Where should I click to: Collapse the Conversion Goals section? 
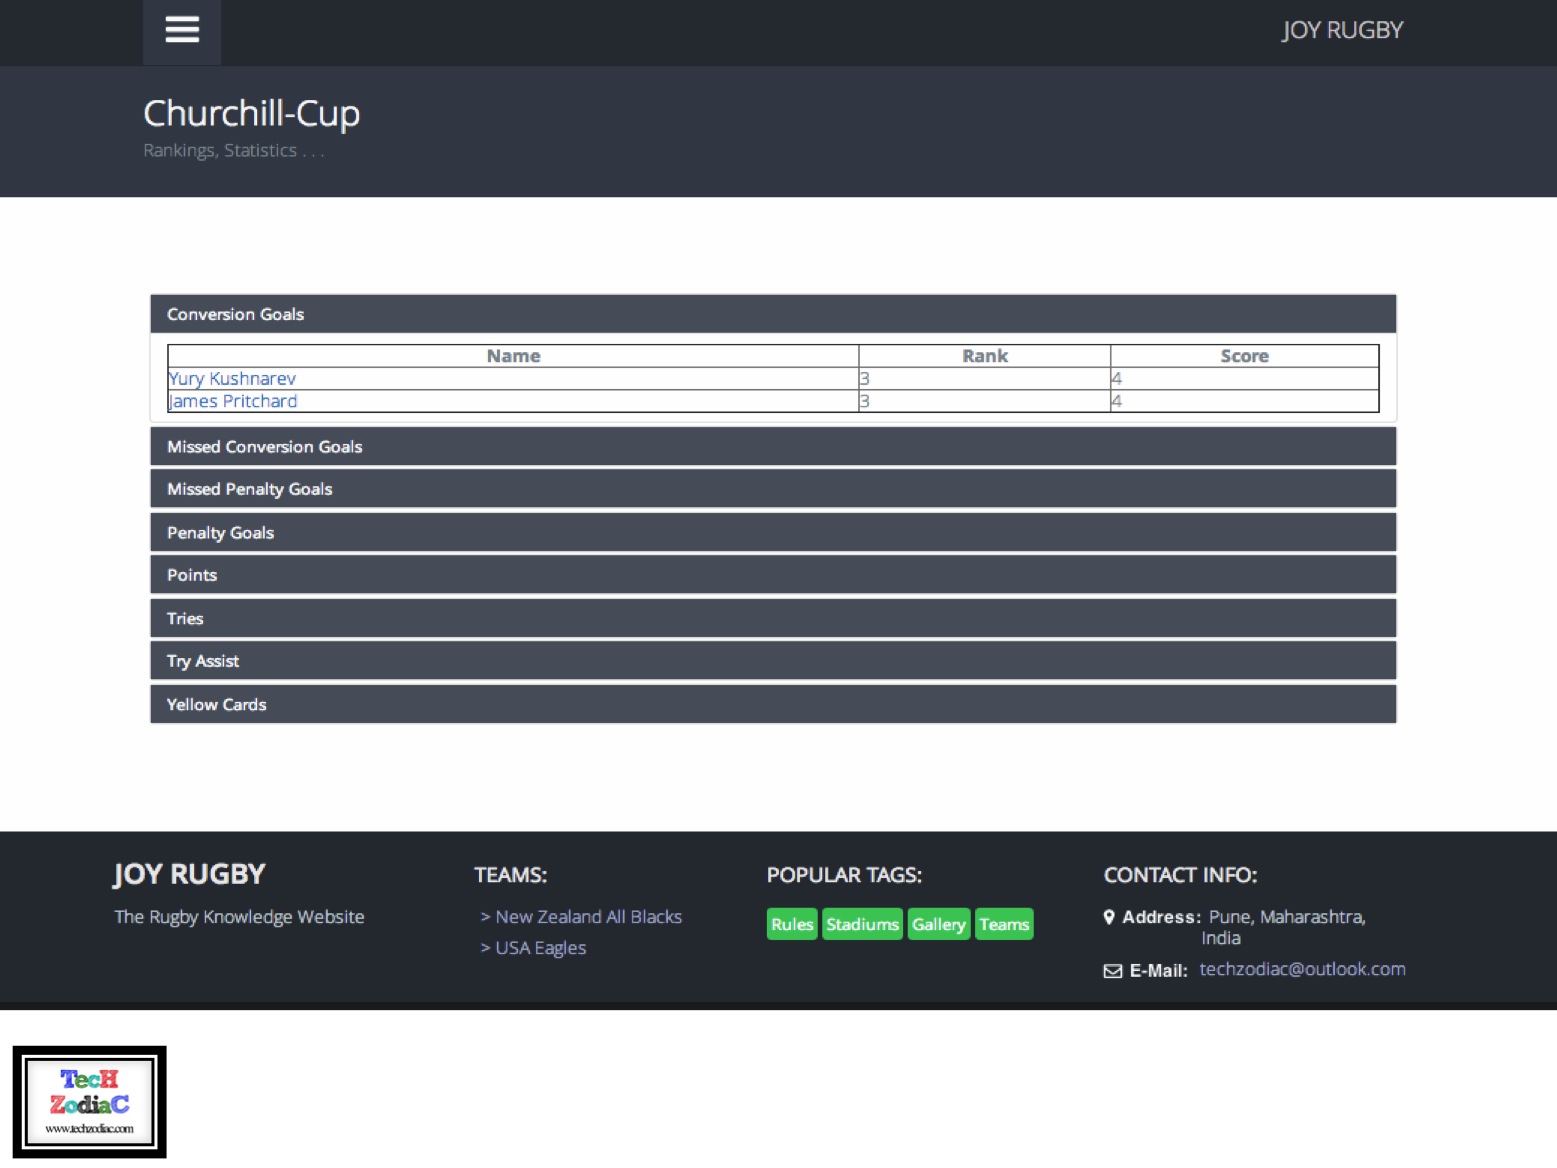tap(773, 314)
